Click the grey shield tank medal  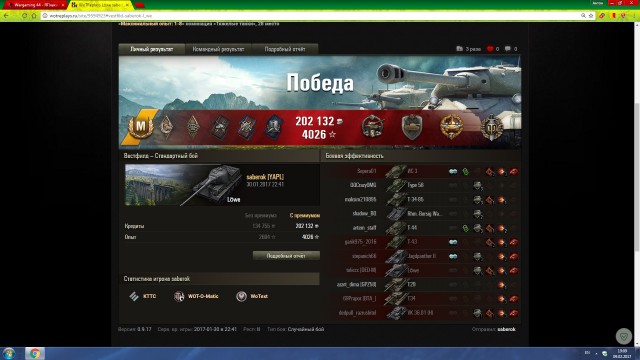pyautogui.click(x=411, y=127)
